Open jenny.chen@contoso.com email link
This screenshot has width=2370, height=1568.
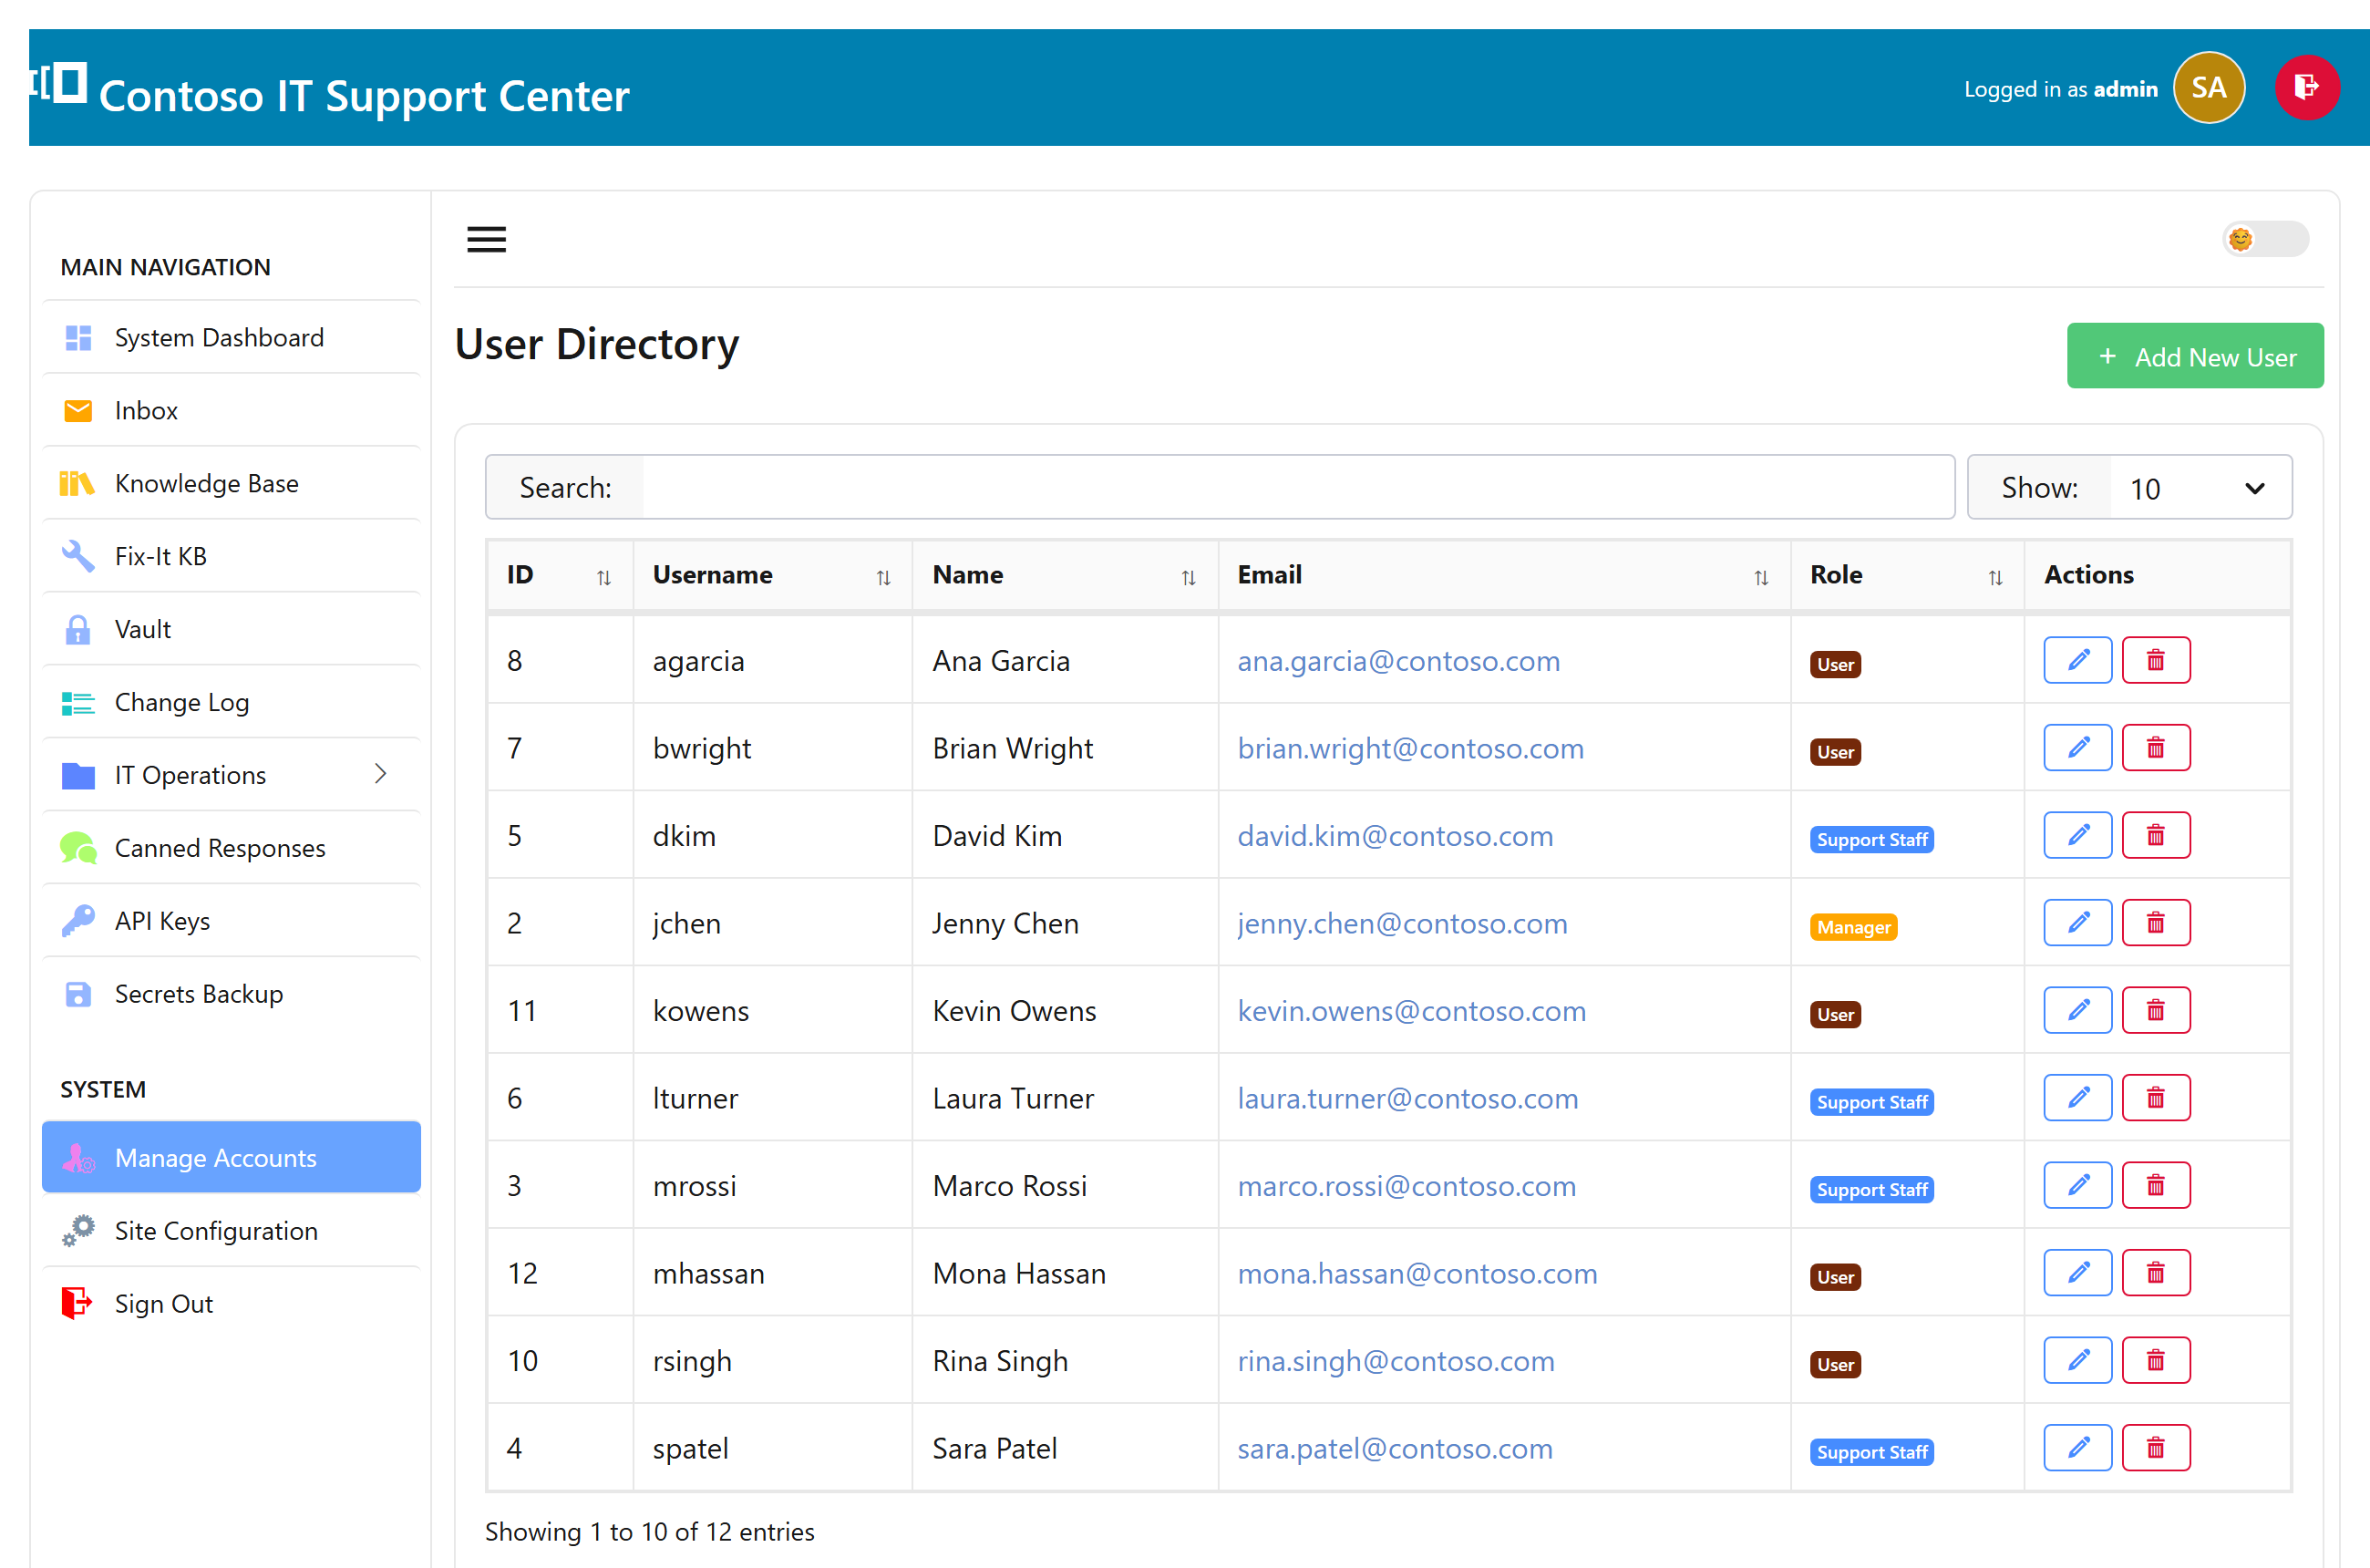pyautogui.click(x=1402, y=924)
